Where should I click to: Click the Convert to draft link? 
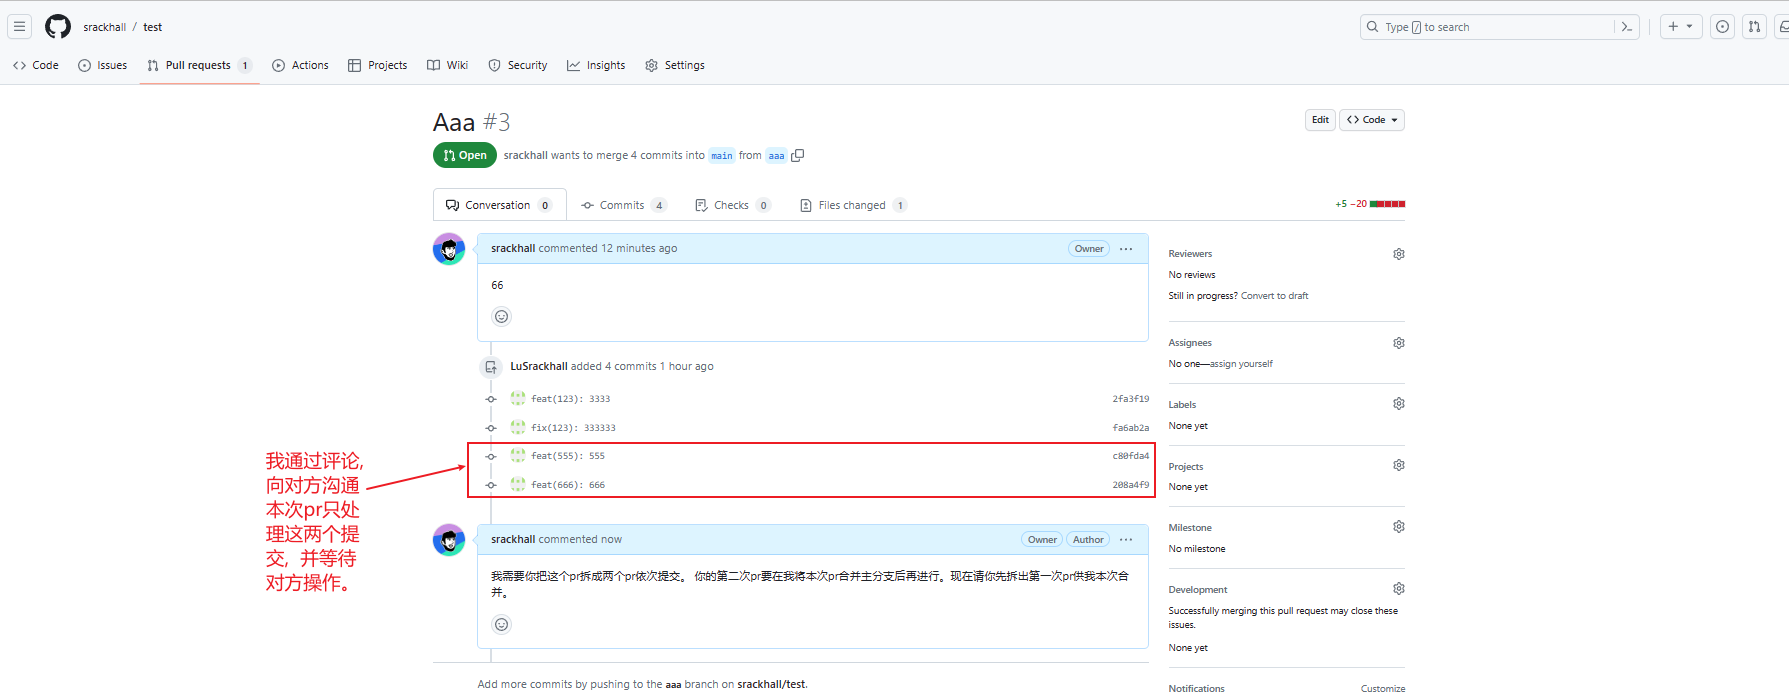tap(1274, 296)
